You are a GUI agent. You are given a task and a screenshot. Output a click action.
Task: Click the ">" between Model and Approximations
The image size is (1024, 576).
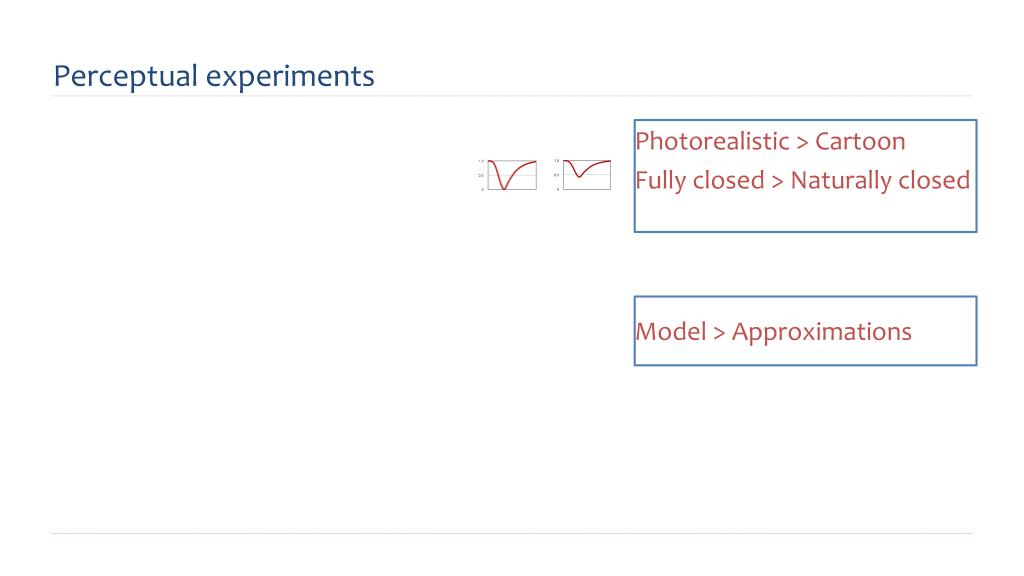(x=719, y=333)
